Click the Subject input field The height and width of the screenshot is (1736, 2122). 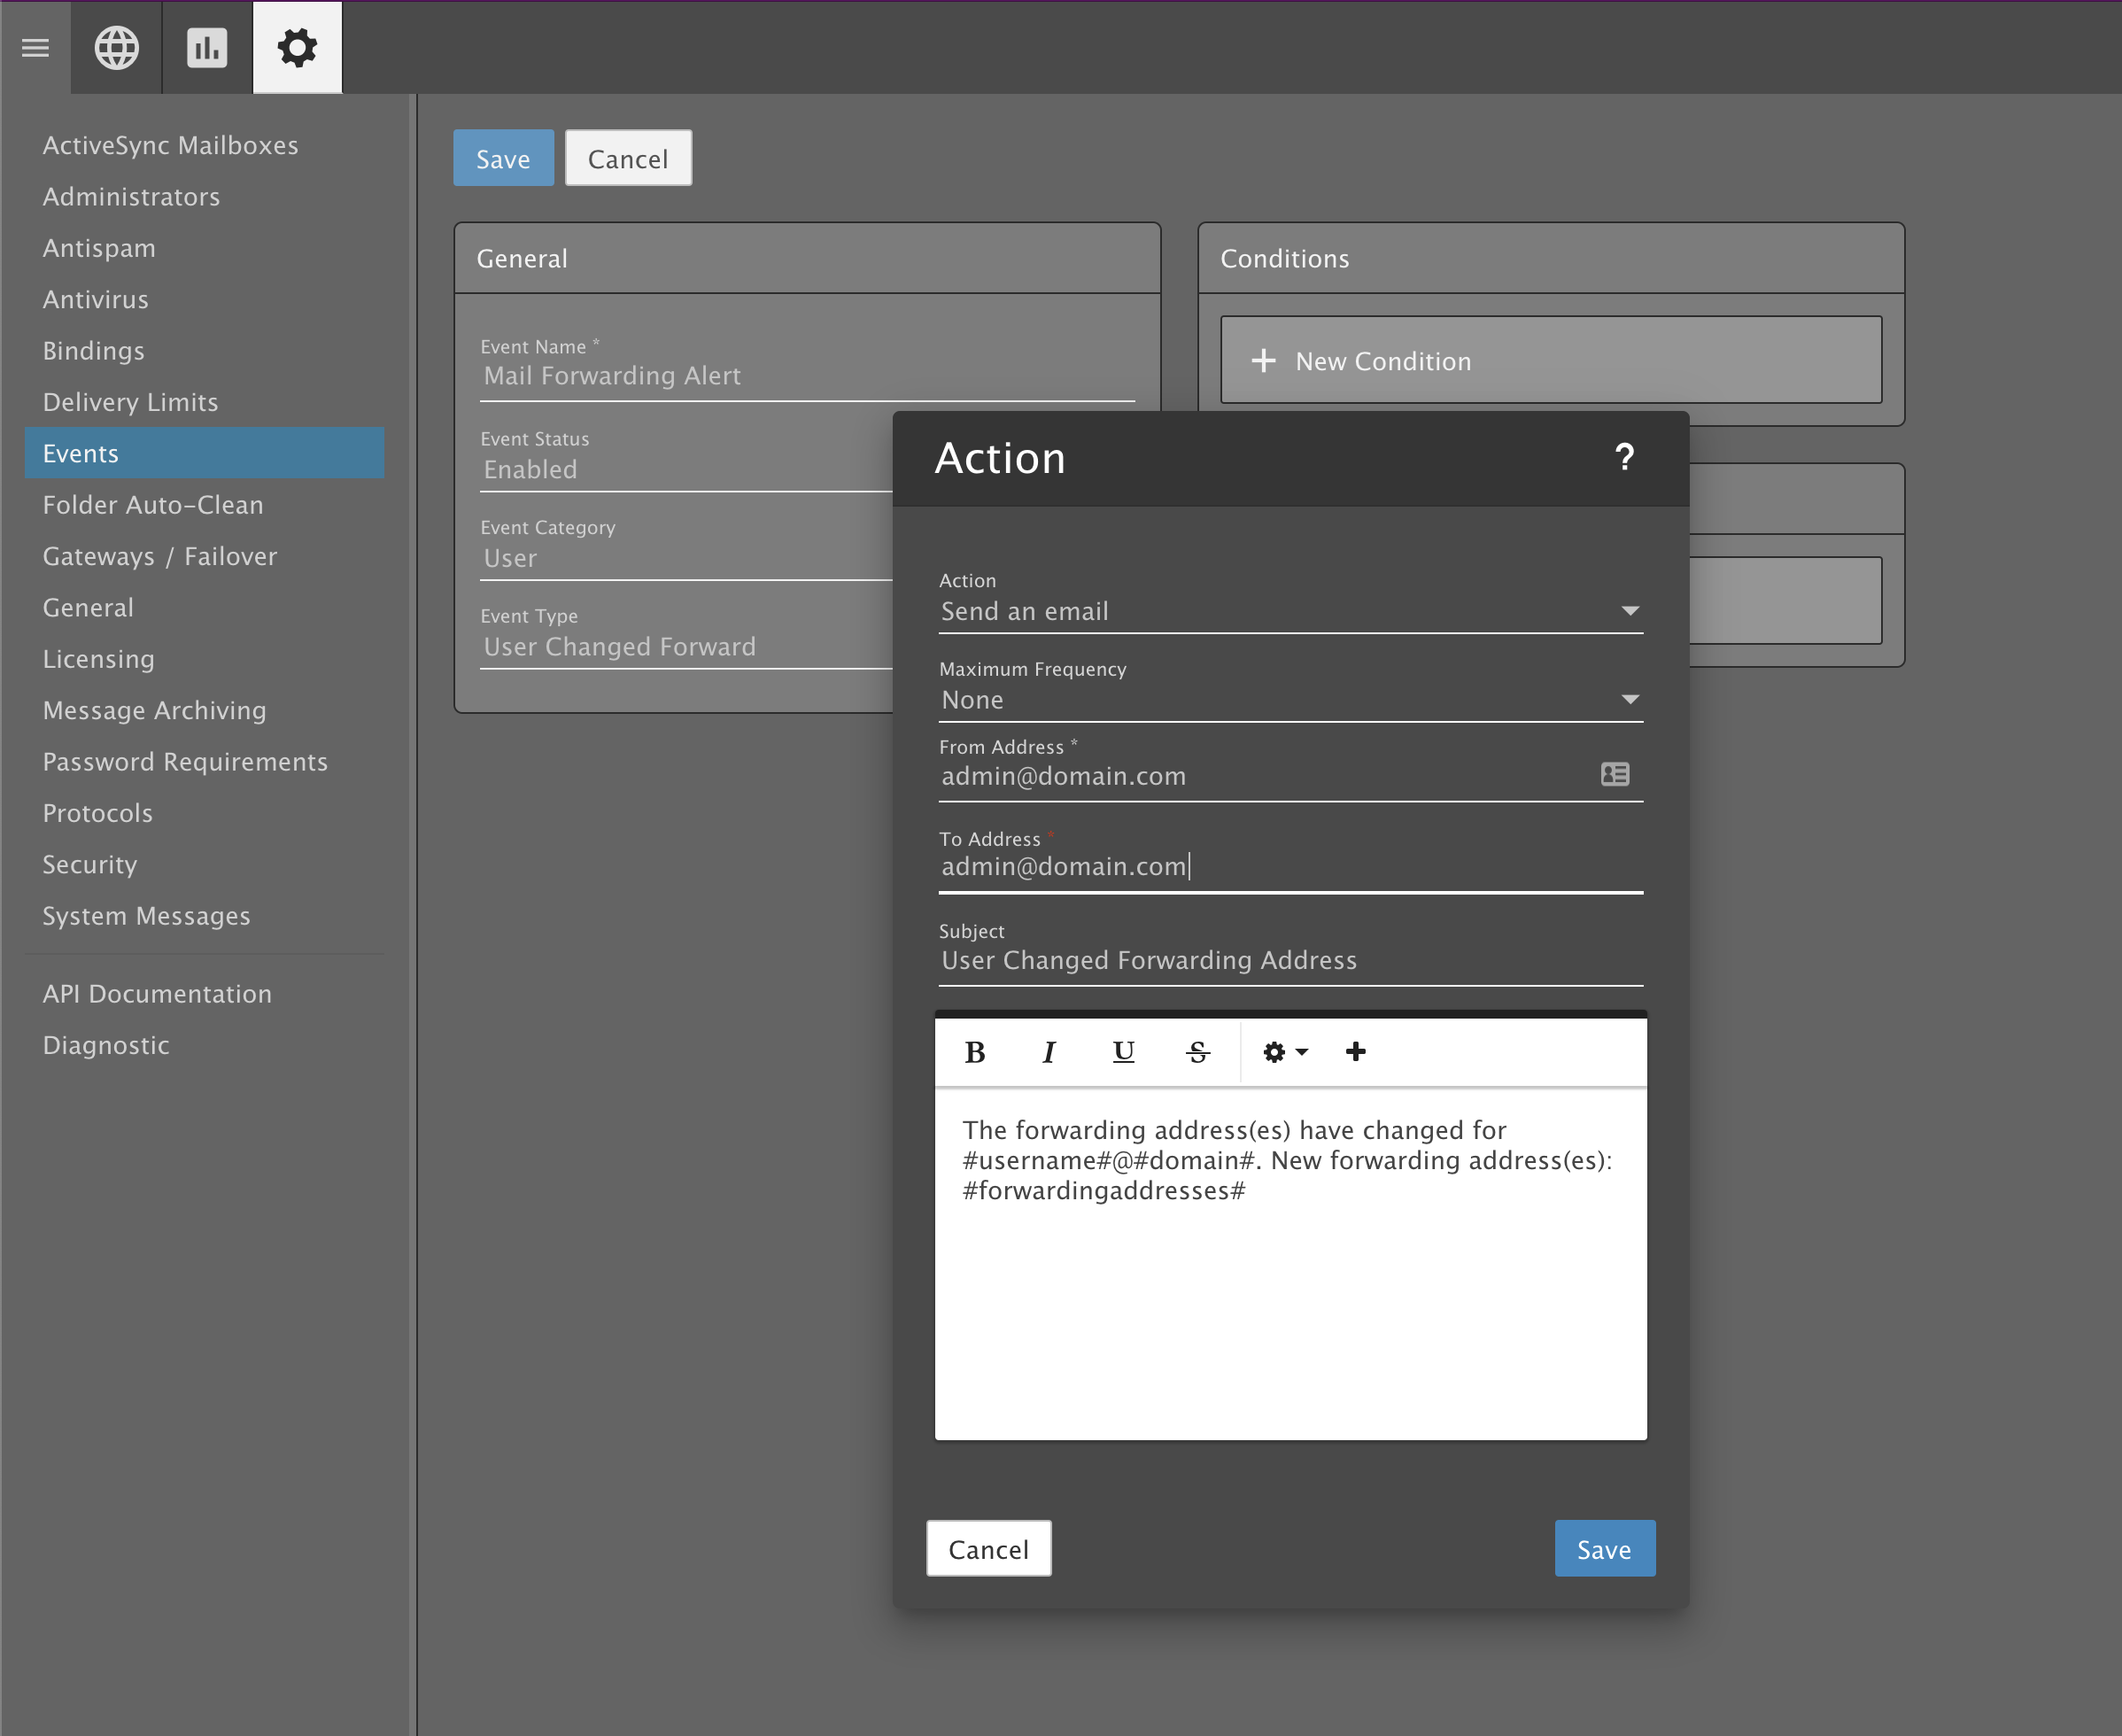[1290, 960]
